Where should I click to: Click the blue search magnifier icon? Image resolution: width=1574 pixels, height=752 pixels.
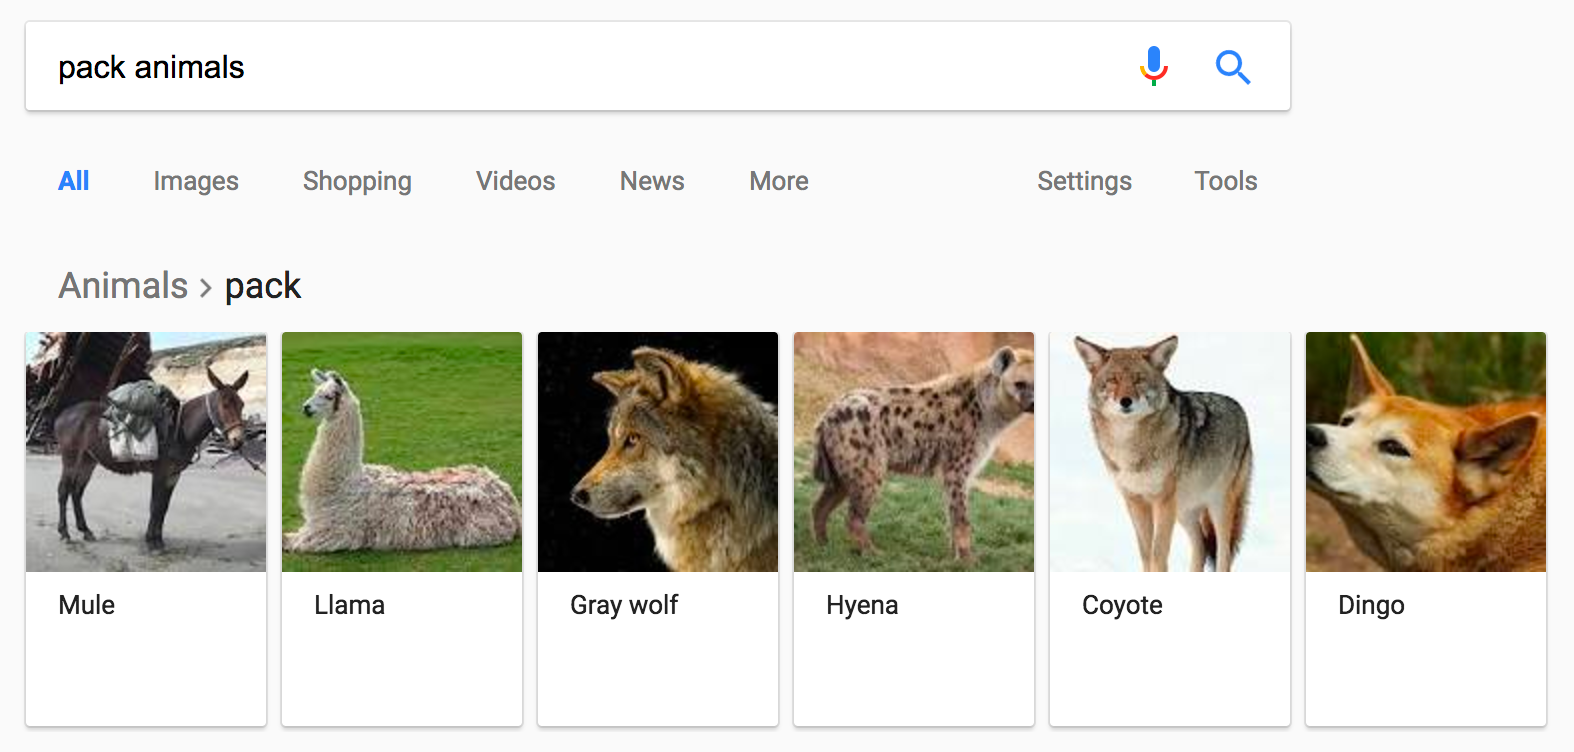click(1232, 67)
